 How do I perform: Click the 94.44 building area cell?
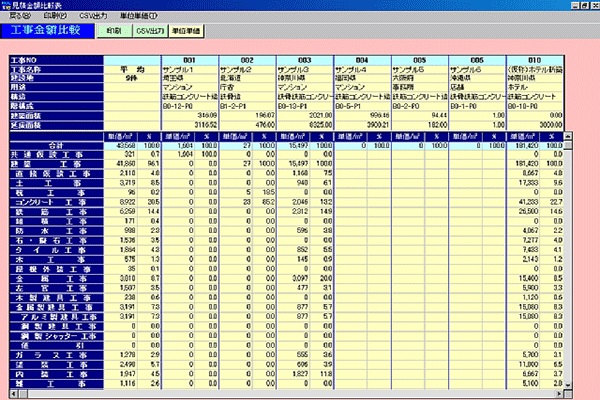coord(419,116)
